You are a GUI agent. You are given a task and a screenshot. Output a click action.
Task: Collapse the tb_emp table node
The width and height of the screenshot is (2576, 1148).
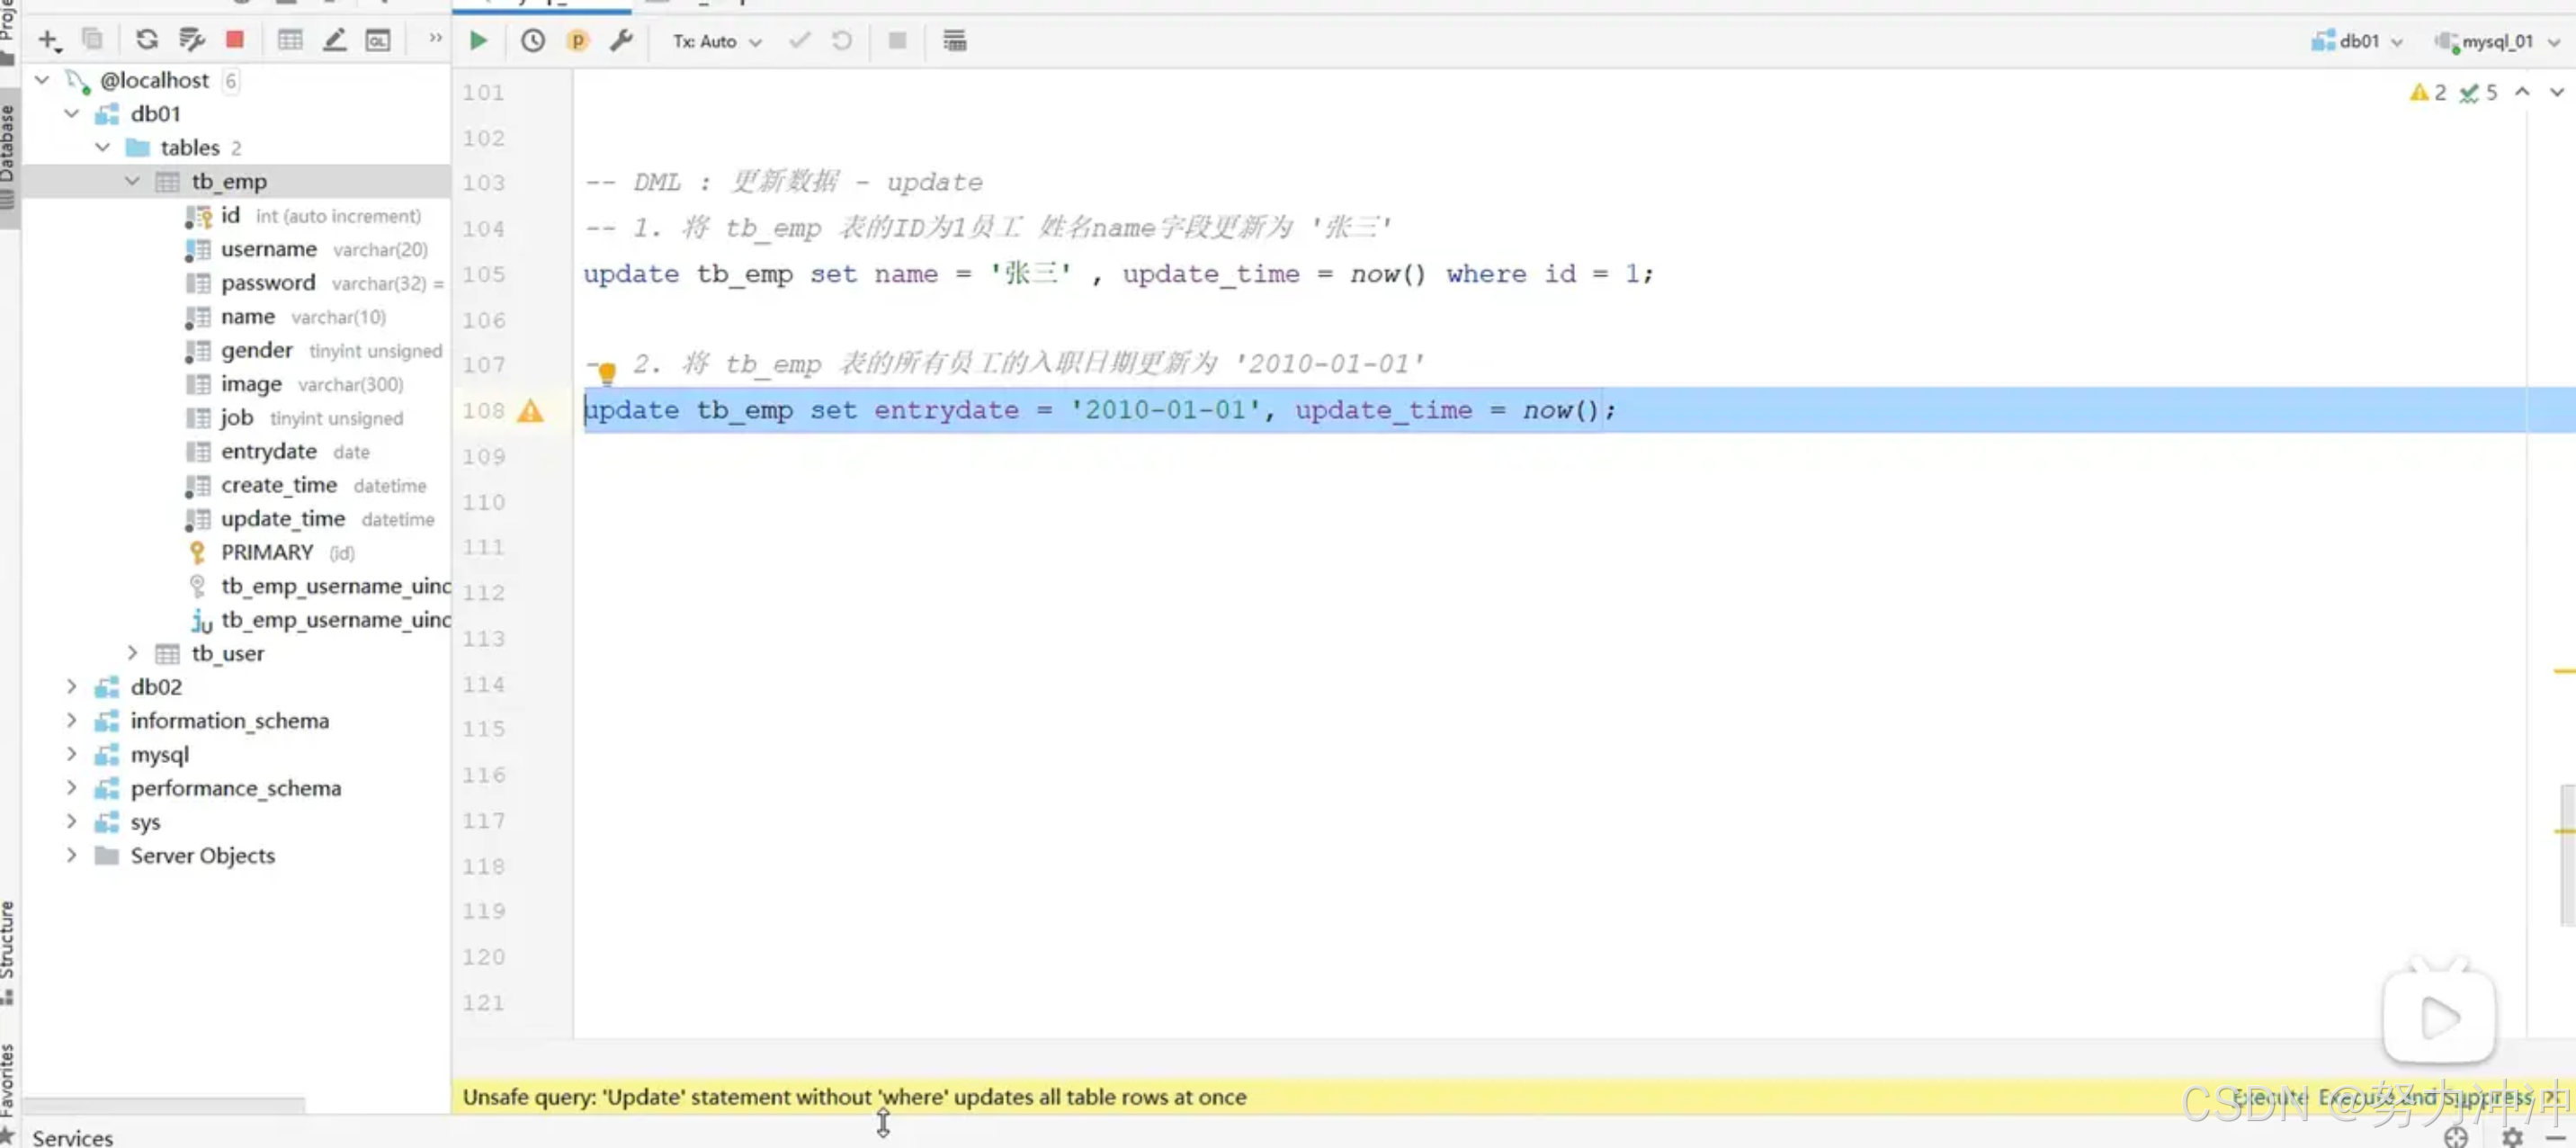[132, 181]
